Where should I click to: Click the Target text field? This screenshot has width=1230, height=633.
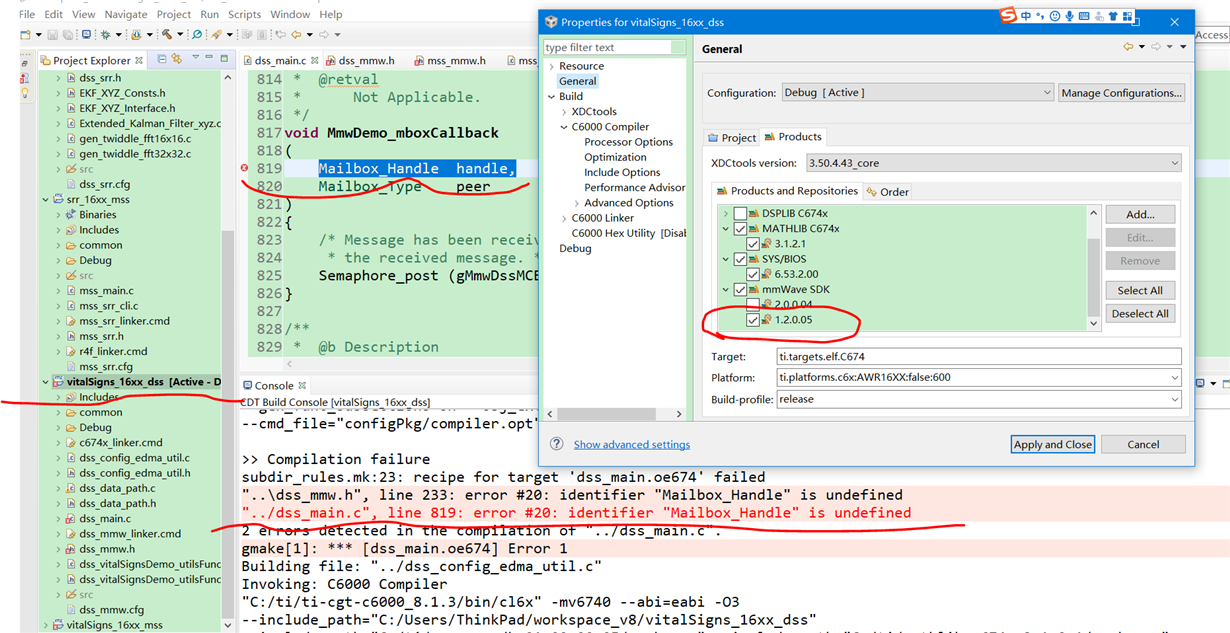(x=978, y=356)
